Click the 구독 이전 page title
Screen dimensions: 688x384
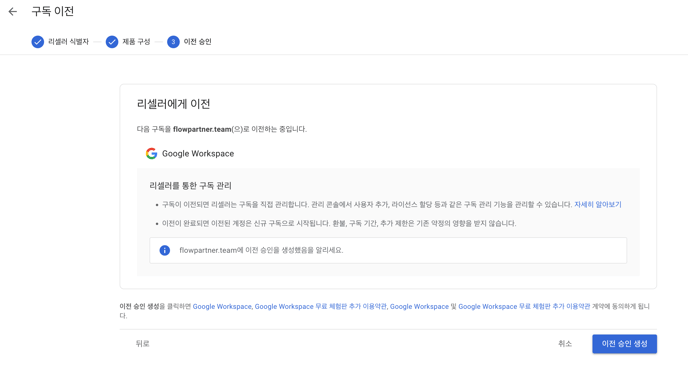coord(53,11)
